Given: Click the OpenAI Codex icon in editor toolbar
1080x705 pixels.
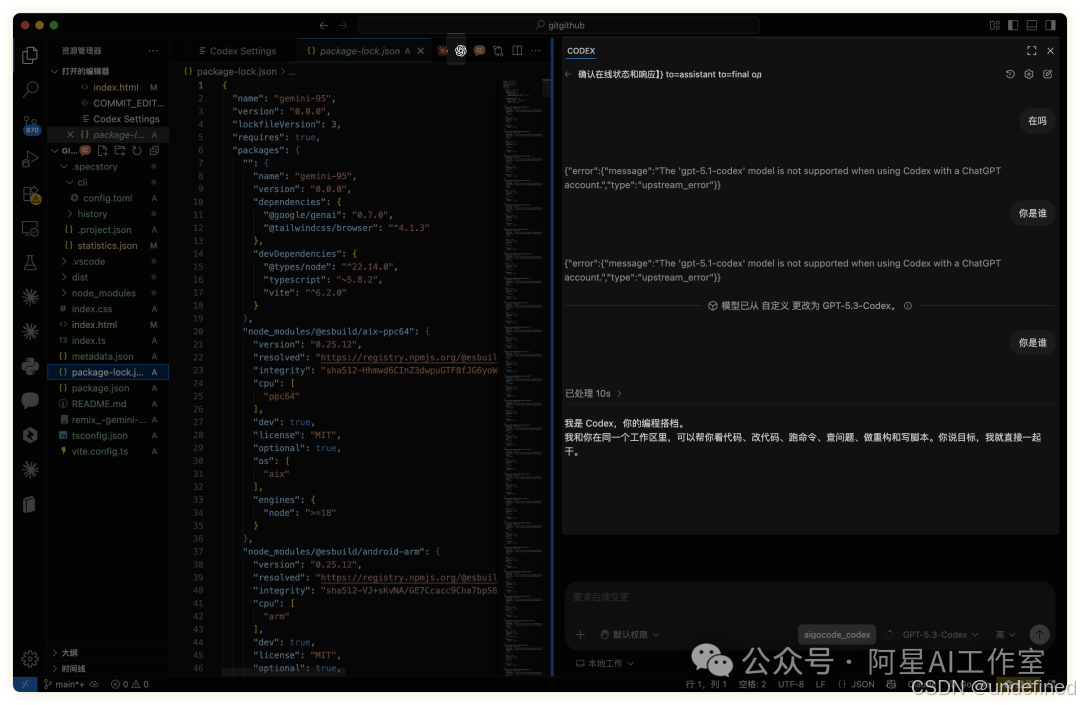Looking at the screenshot, I should (x=461, y=51).
